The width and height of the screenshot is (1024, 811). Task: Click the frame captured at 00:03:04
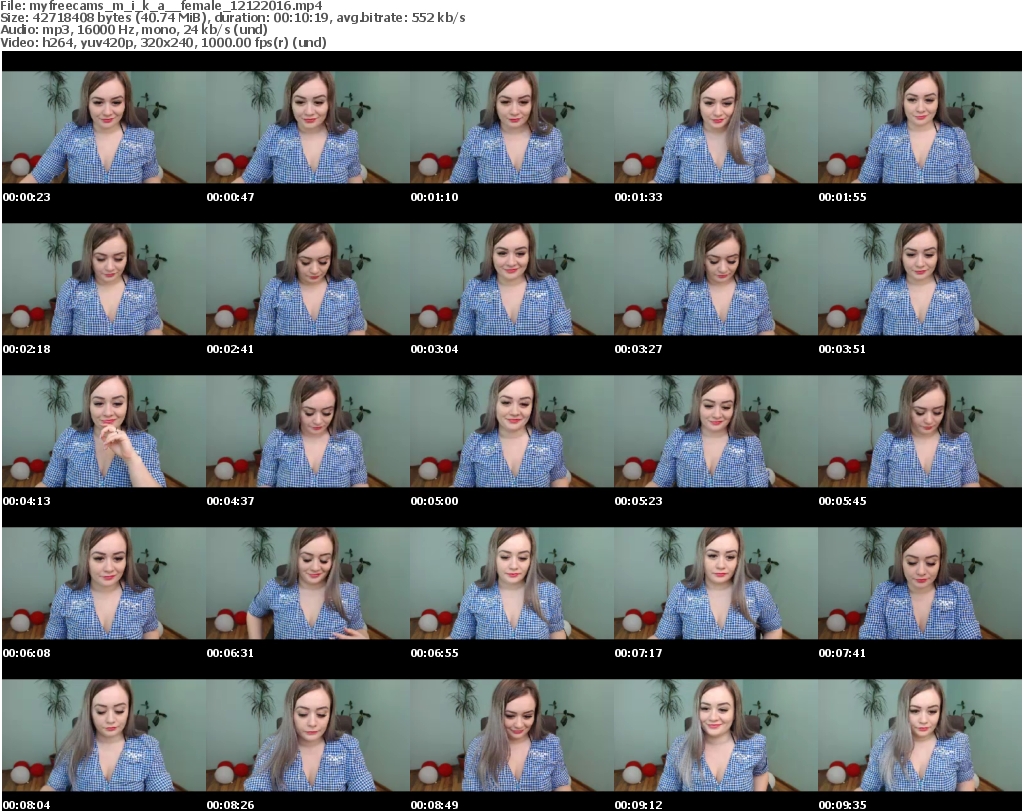pos(511,279)
